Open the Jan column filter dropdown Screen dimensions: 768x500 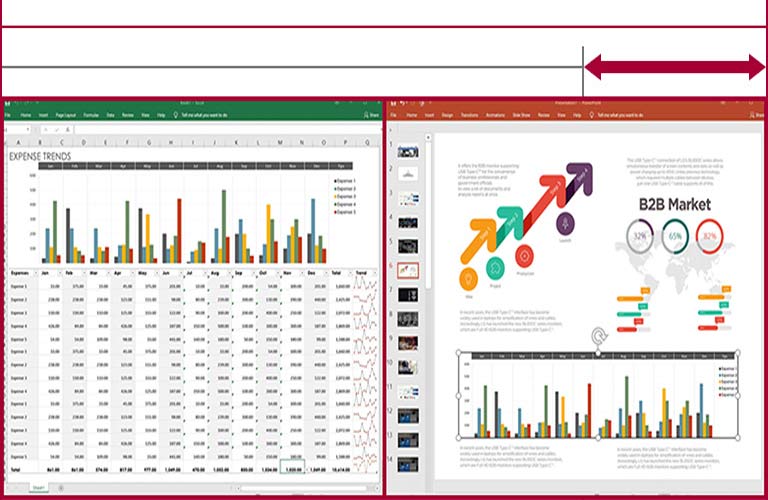point(61,272)
